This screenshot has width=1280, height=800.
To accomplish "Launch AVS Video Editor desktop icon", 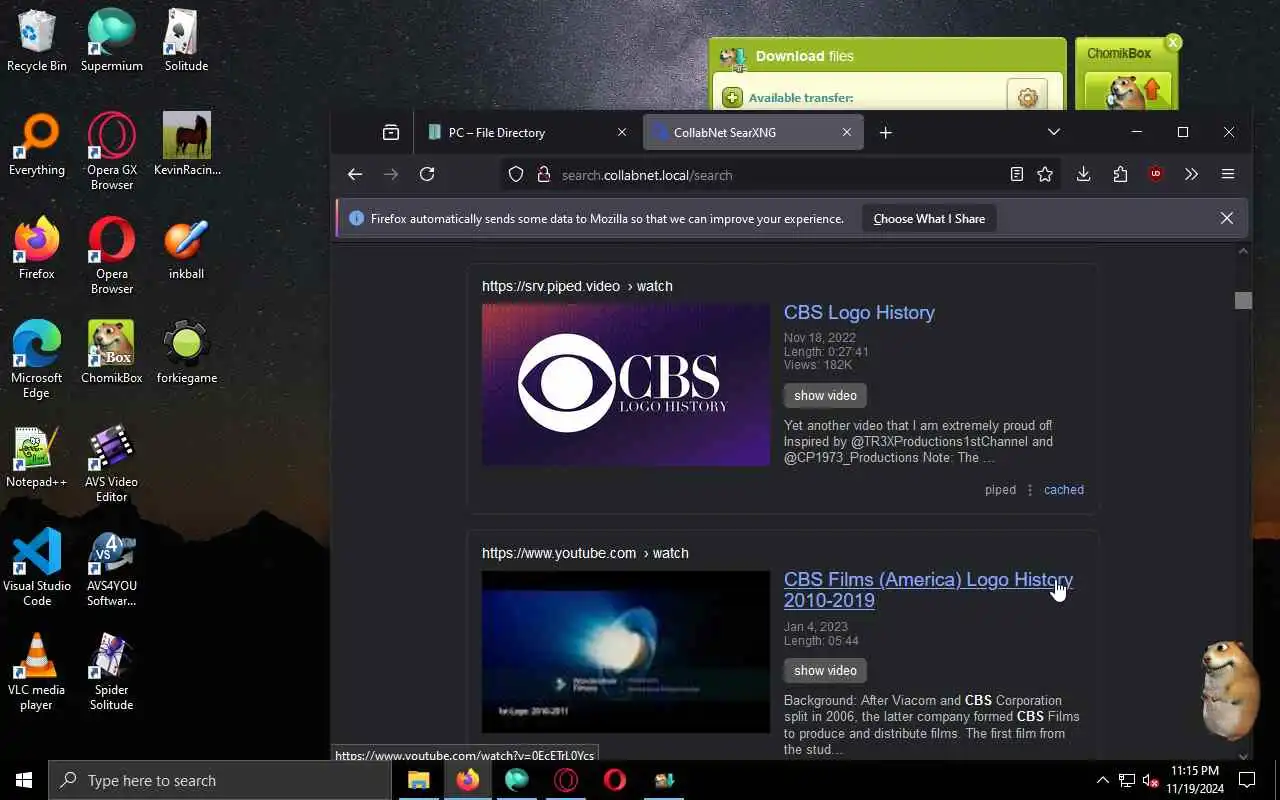I will tap(112, 463).
